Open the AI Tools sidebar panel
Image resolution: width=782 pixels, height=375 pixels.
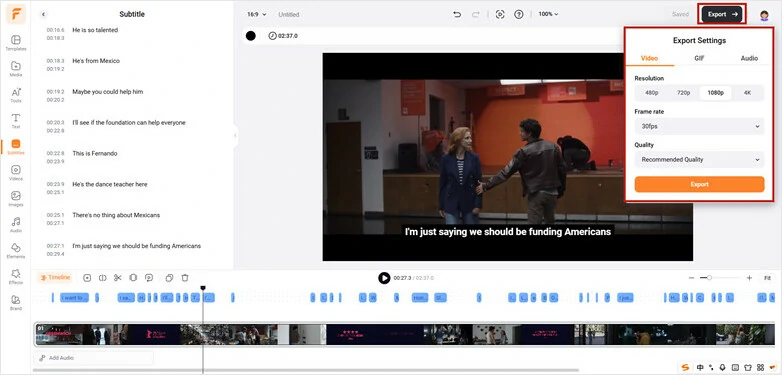(15, 95)
